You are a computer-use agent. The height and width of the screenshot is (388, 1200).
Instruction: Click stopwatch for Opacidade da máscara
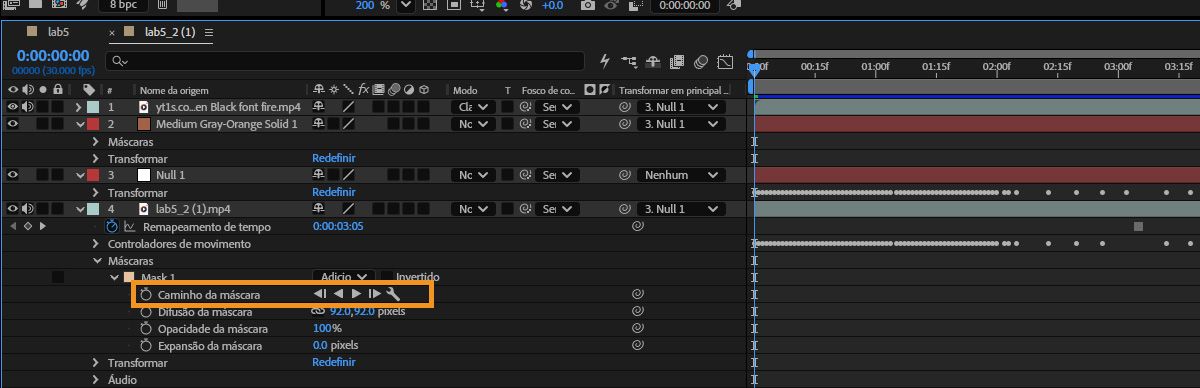pyautogui.click(x=146, y=328)
